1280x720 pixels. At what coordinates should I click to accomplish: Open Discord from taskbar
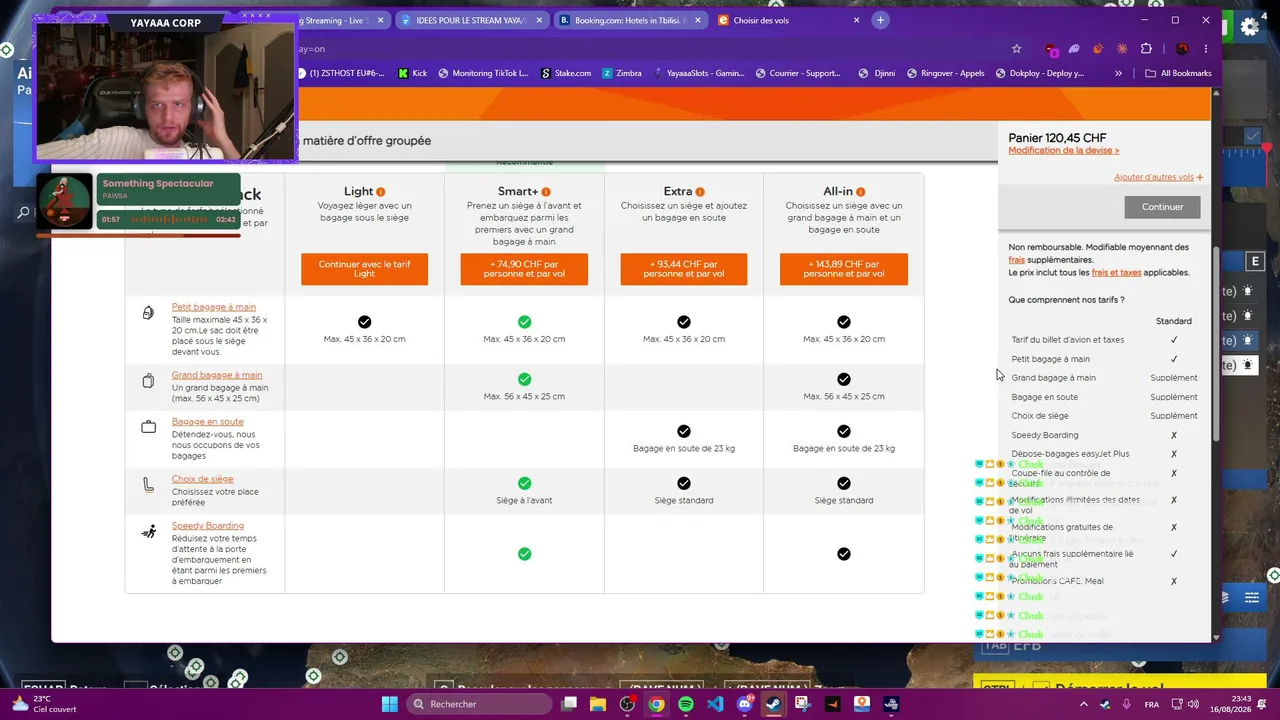pos(744,704)
